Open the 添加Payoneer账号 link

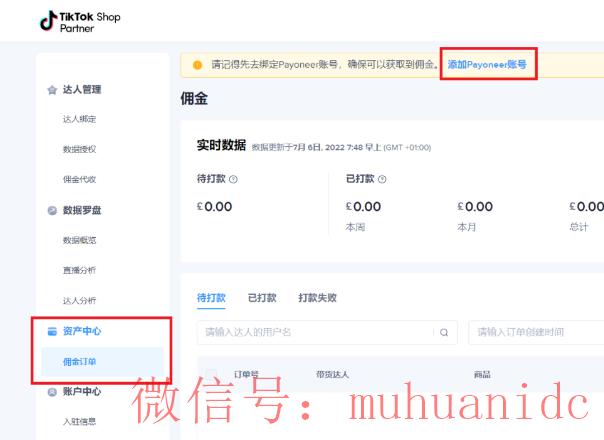[x=487, y=65]
